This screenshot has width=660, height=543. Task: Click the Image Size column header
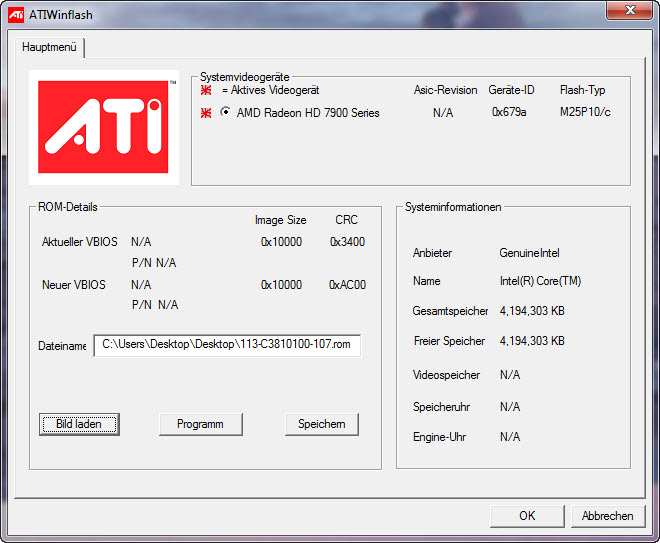coord(280,220)
